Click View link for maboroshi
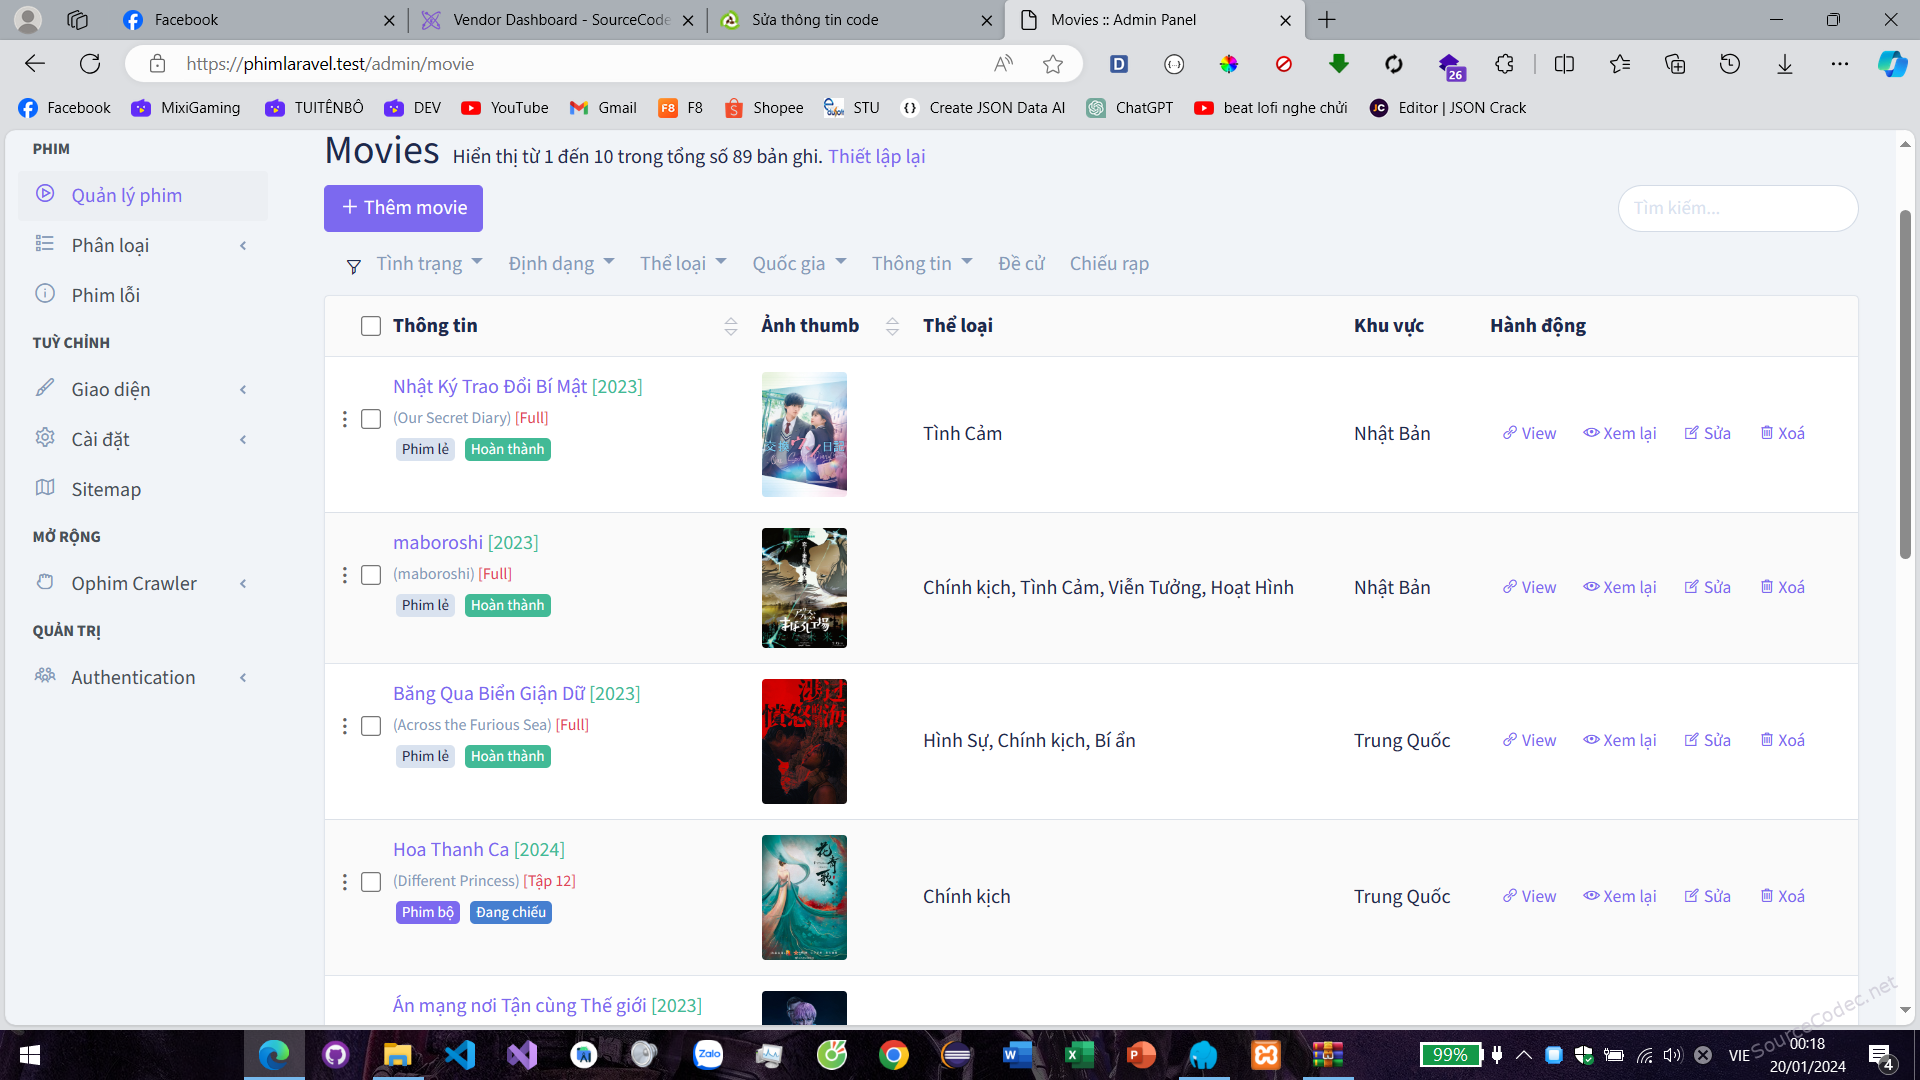1920x1080 pixels. pyautogui.click(x=1529, y=588)
